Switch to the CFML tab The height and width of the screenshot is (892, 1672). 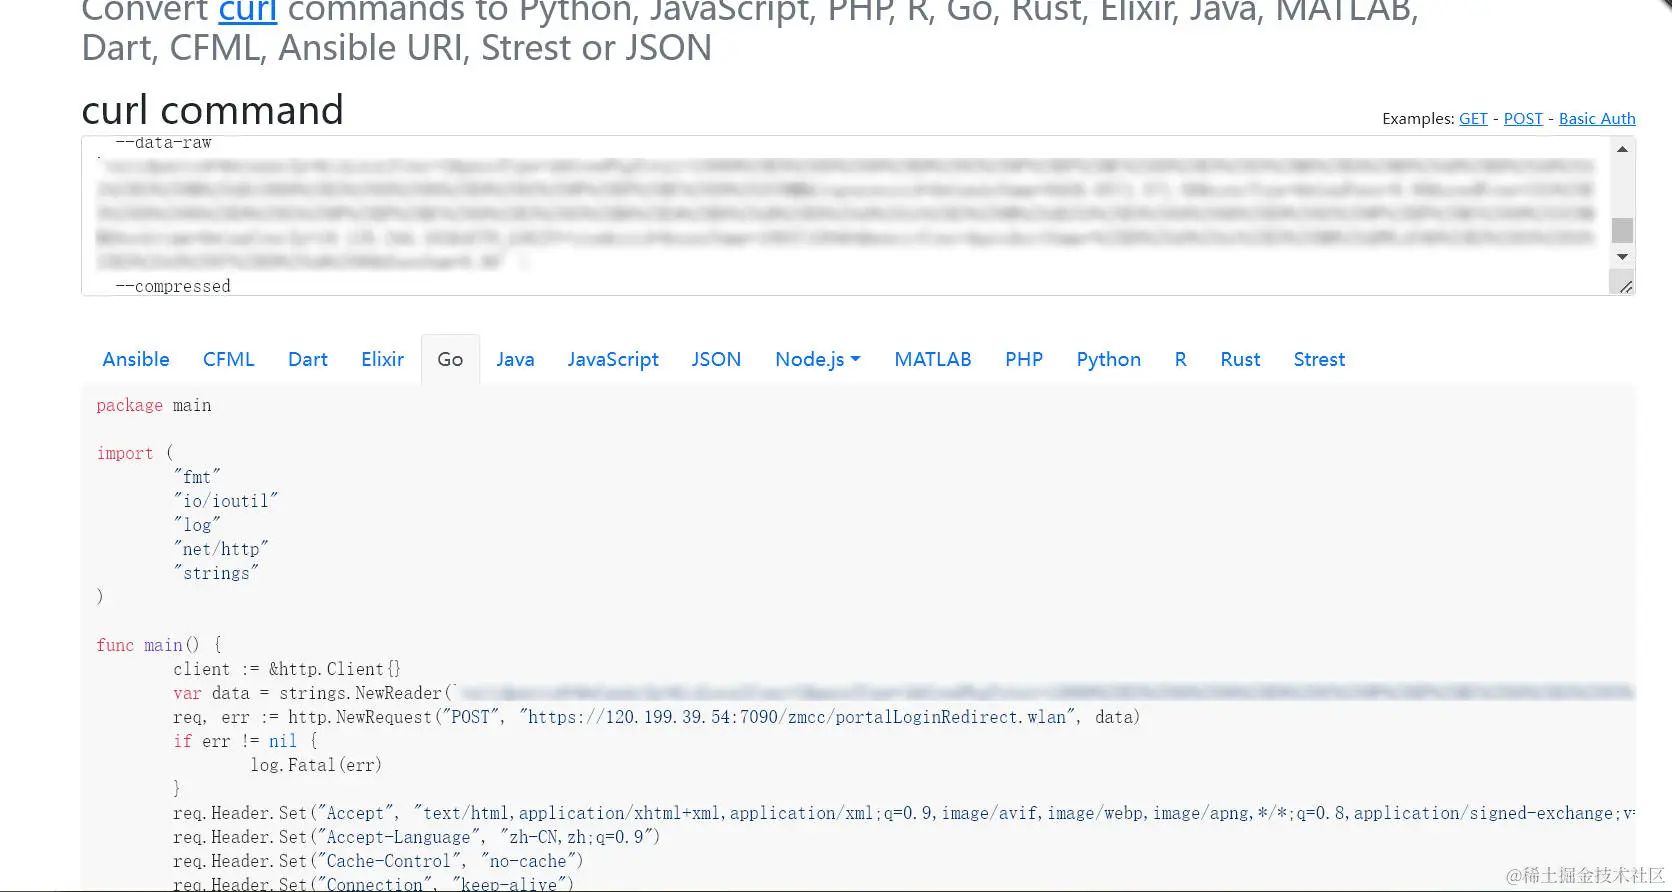click(x=229, y=359)
